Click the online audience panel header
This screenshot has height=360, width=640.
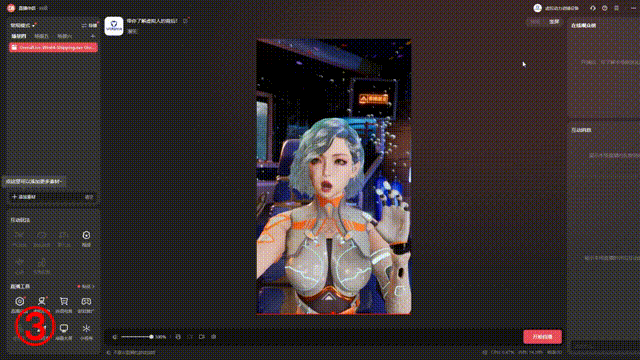[x=583, y=25]
